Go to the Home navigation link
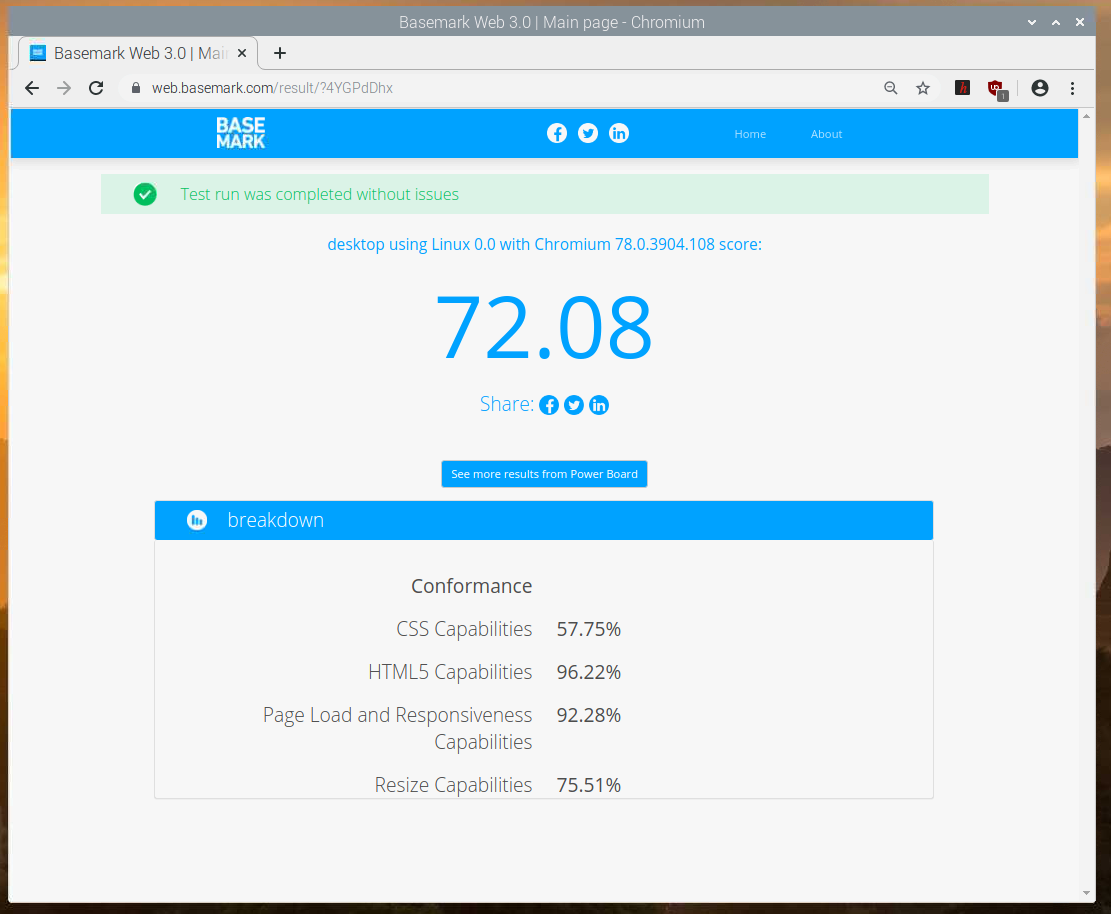 [750, 134]
